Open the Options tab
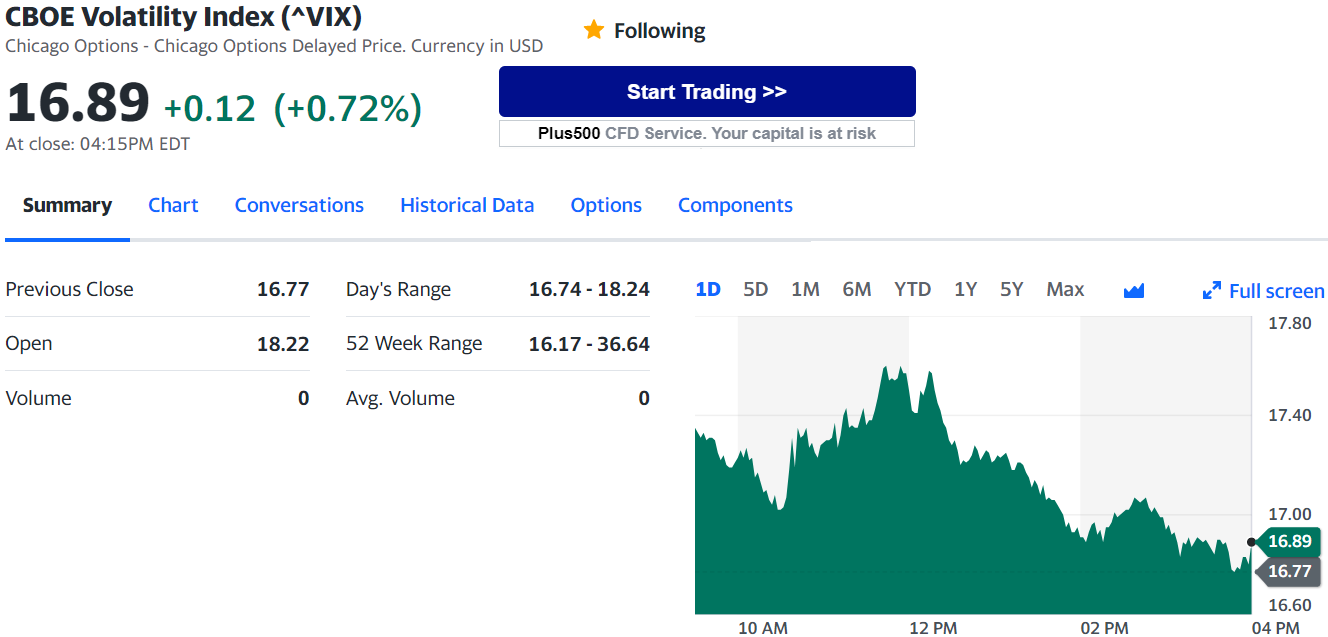The height and width of the screenshot is (637, 1328). (606, 205)
